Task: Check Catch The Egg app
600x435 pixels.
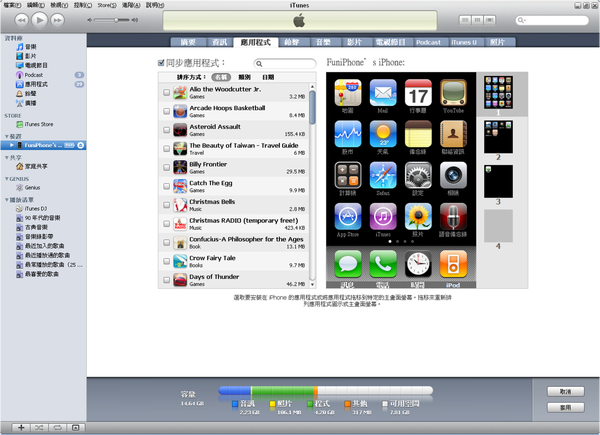Action: (166, 186)
